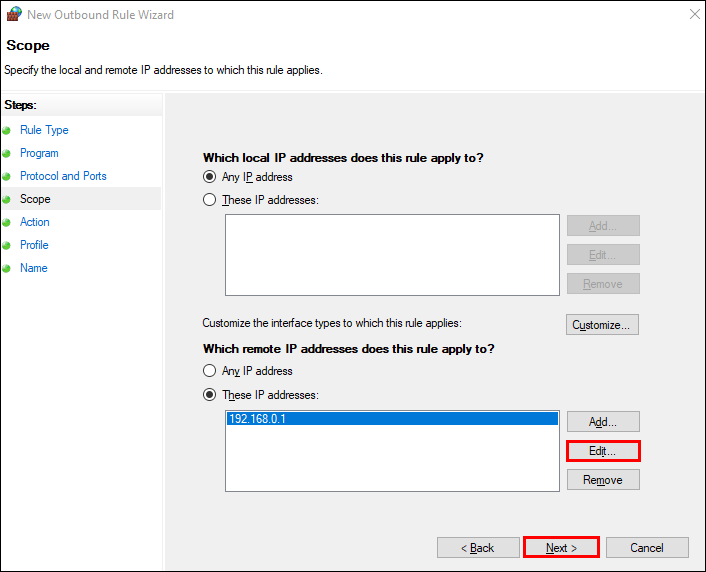Select local 'Any IP address' radio option

(x=209, y=177)
